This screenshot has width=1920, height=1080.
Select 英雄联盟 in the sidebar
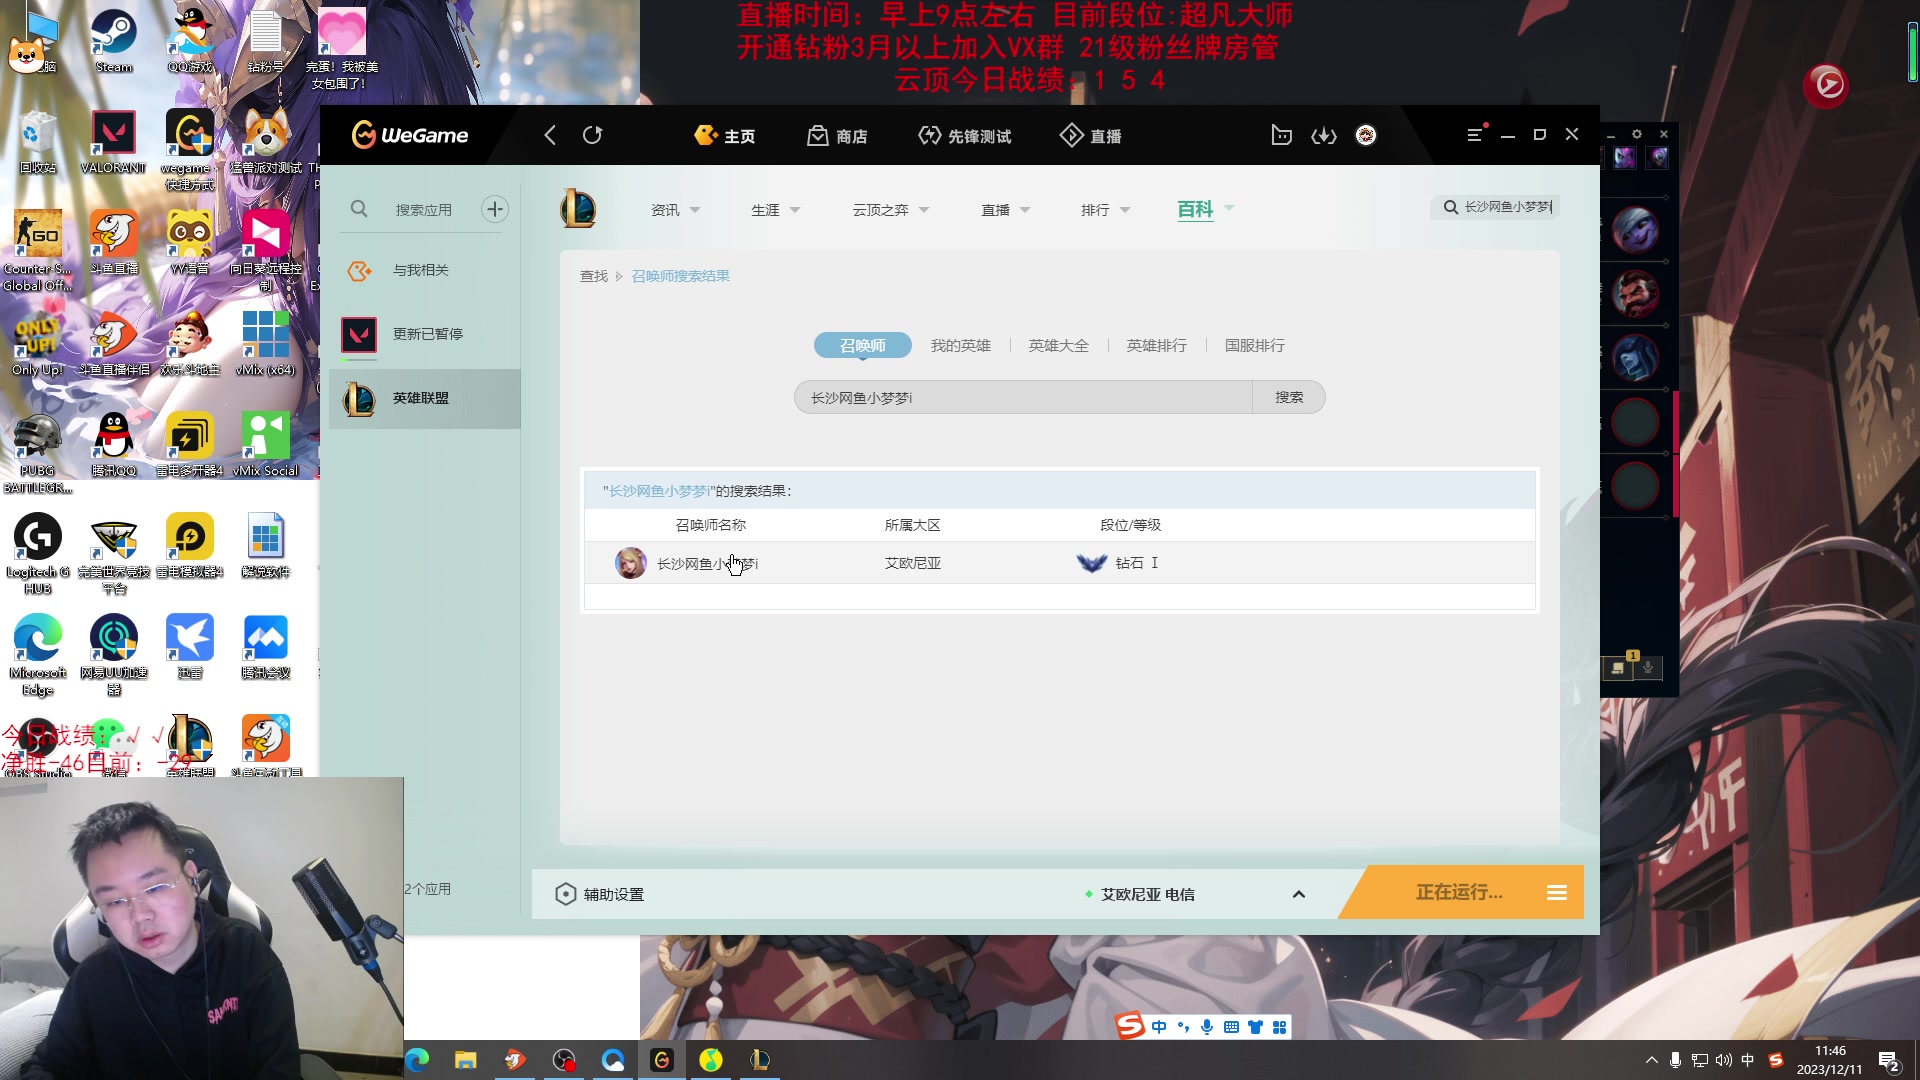click(425, 398)
